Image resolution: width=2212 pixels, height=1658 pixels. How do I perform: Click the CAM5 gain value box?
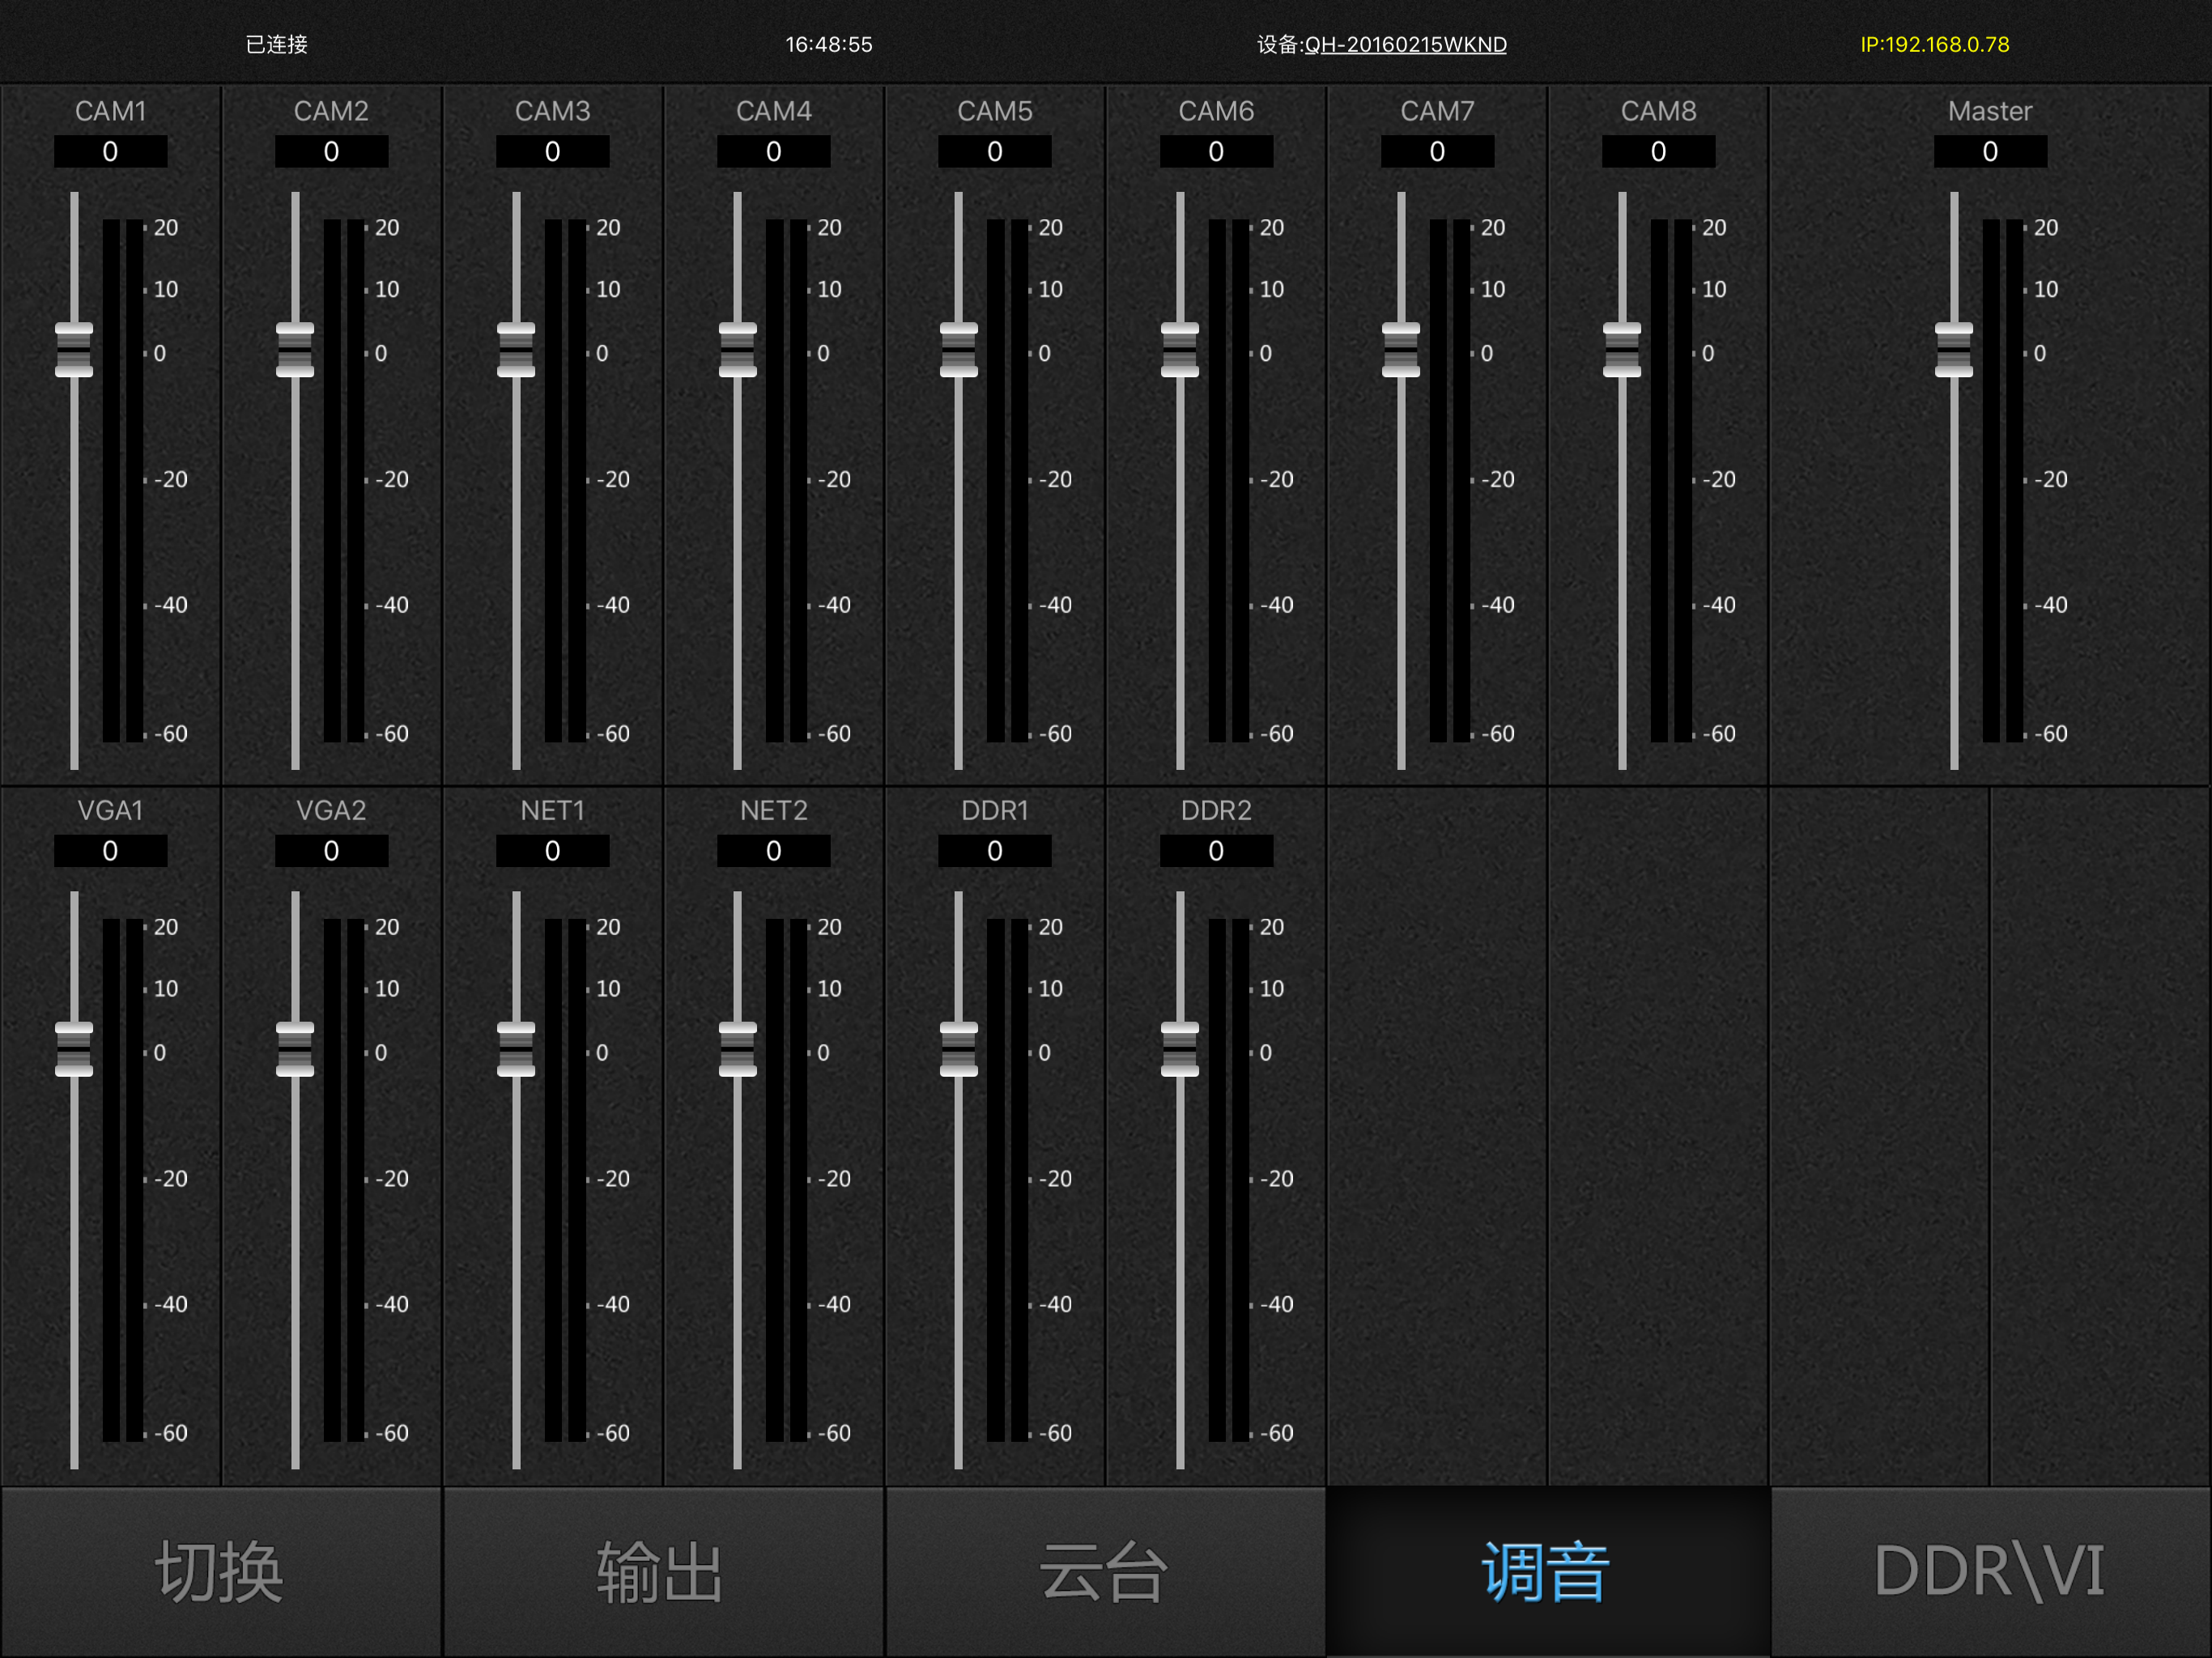[x=995, y=152]
